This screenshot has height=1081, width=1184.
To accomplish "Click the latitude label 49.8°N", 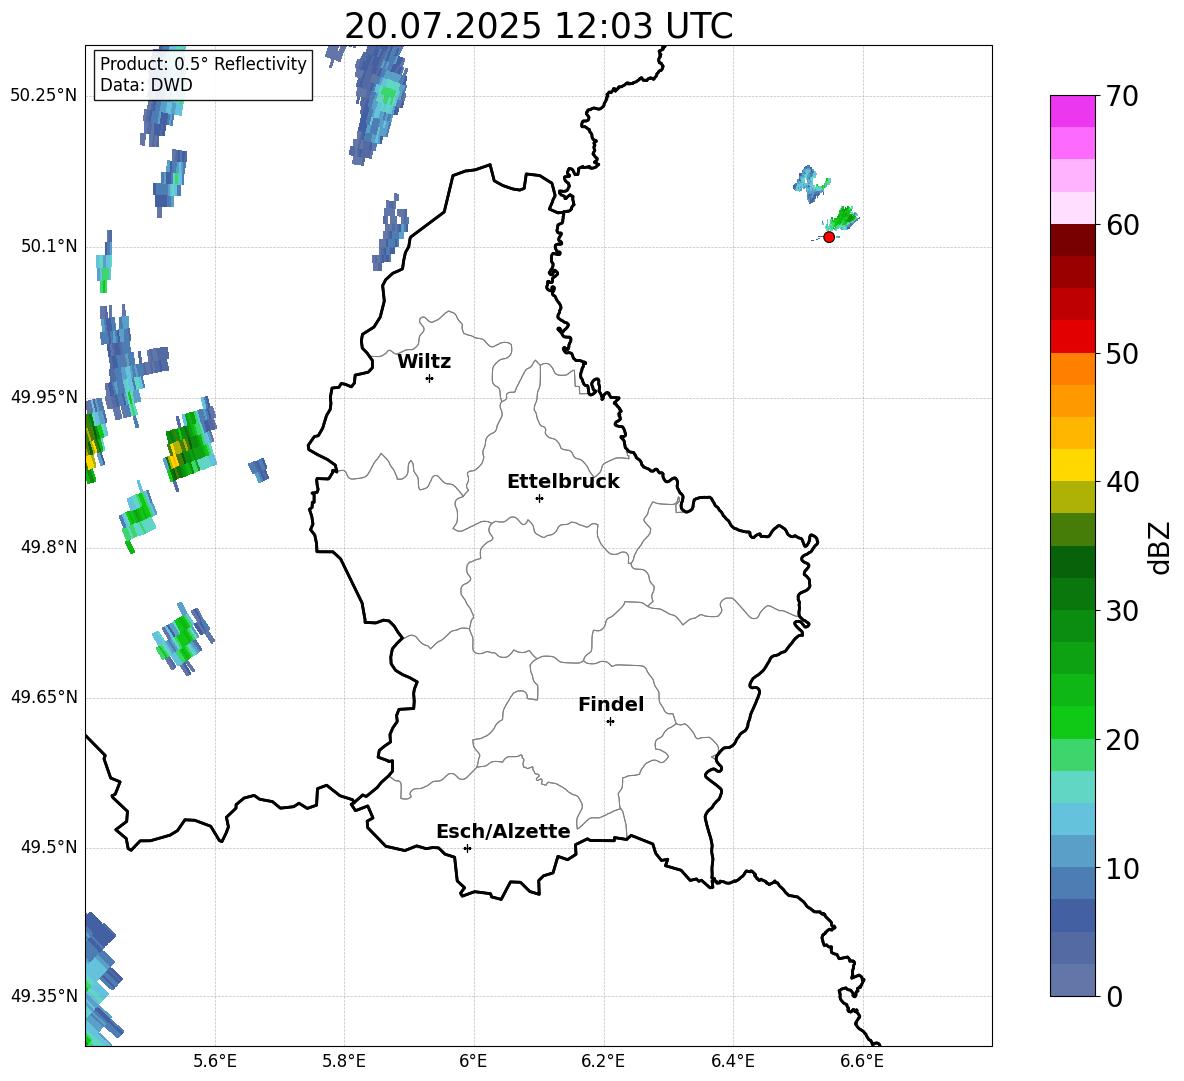I will coord(49,547).
